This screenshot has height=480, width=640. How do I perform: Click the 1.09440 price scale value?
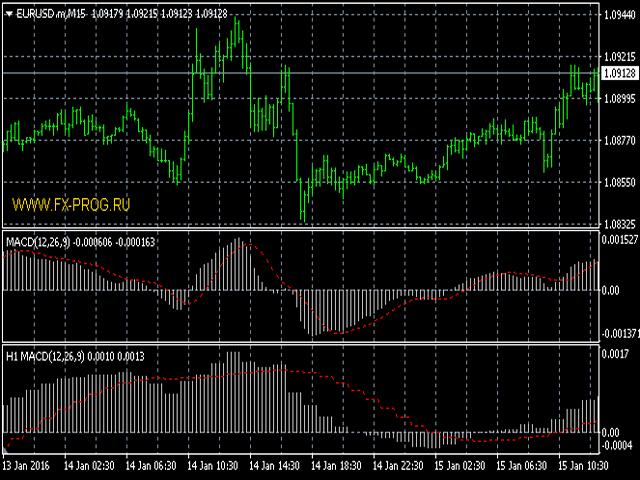[619, 15]
